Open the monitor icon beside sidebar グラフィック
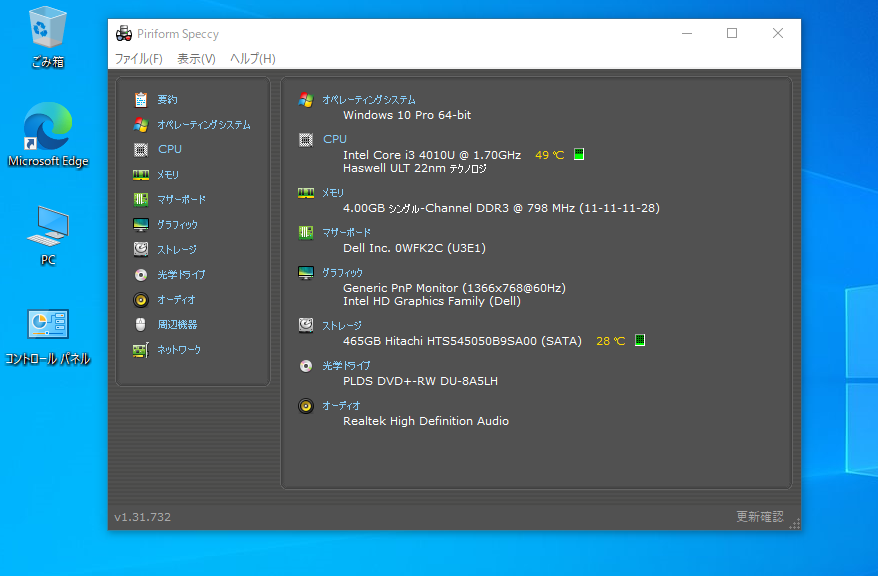Screen dimensions: 878x576 click(x=141, y=224)
